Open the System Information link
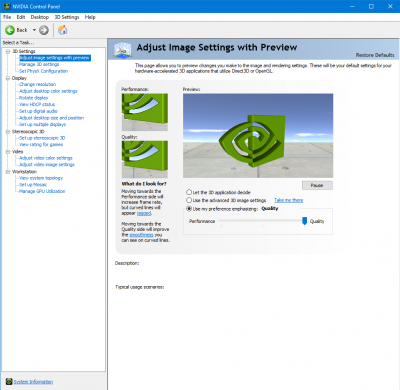The image size is (400, 390). click(x=33, y=382)
